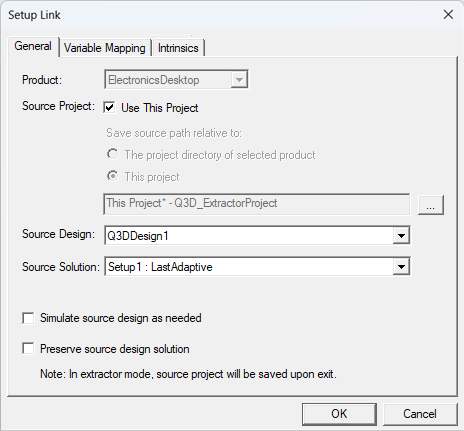
Task: Click the 'Source Solution:' label
Action: [x=61, y=267]
